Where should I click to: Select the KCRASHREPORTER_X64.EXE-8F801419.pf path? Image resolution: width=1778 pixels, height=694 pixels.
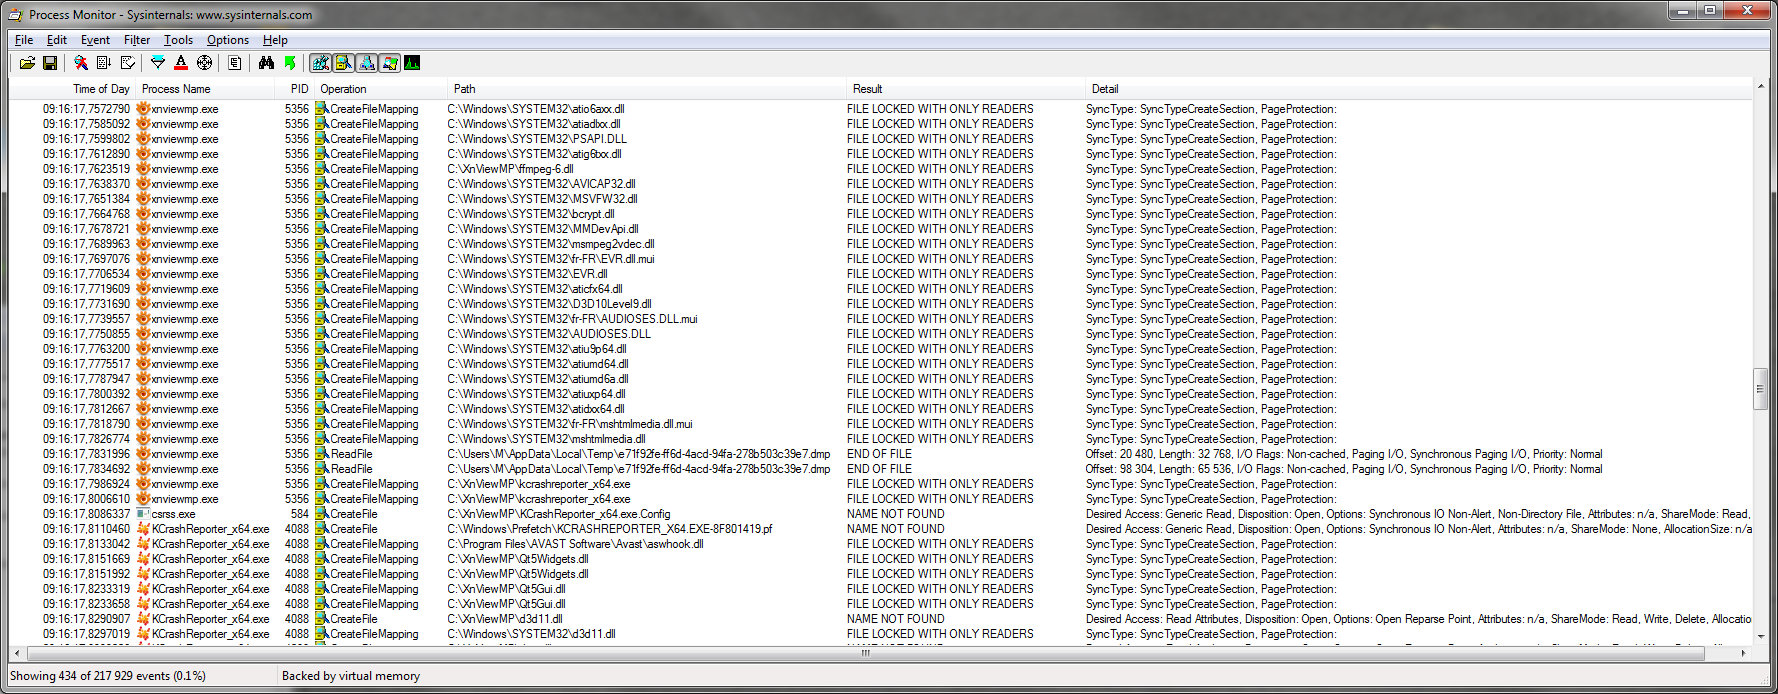click(609, 529)
